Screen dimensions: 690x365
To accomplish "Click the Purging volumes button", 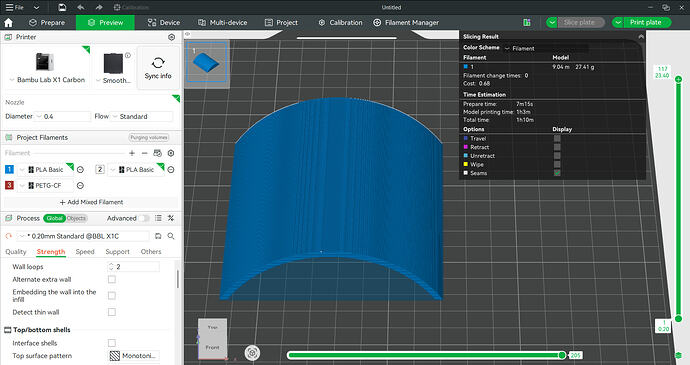I will (x=149, y=137).
